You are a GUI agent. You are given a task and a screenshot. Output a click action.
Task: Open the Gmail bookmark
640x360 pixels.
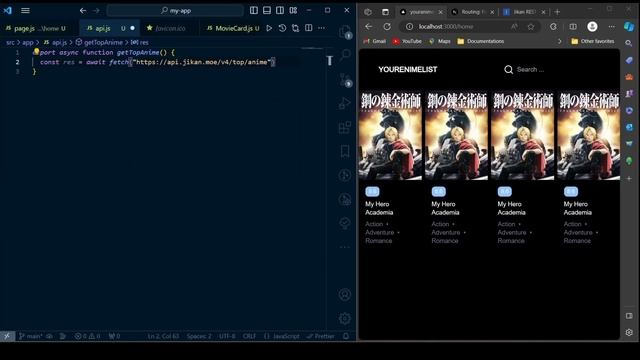pos(375,41)
